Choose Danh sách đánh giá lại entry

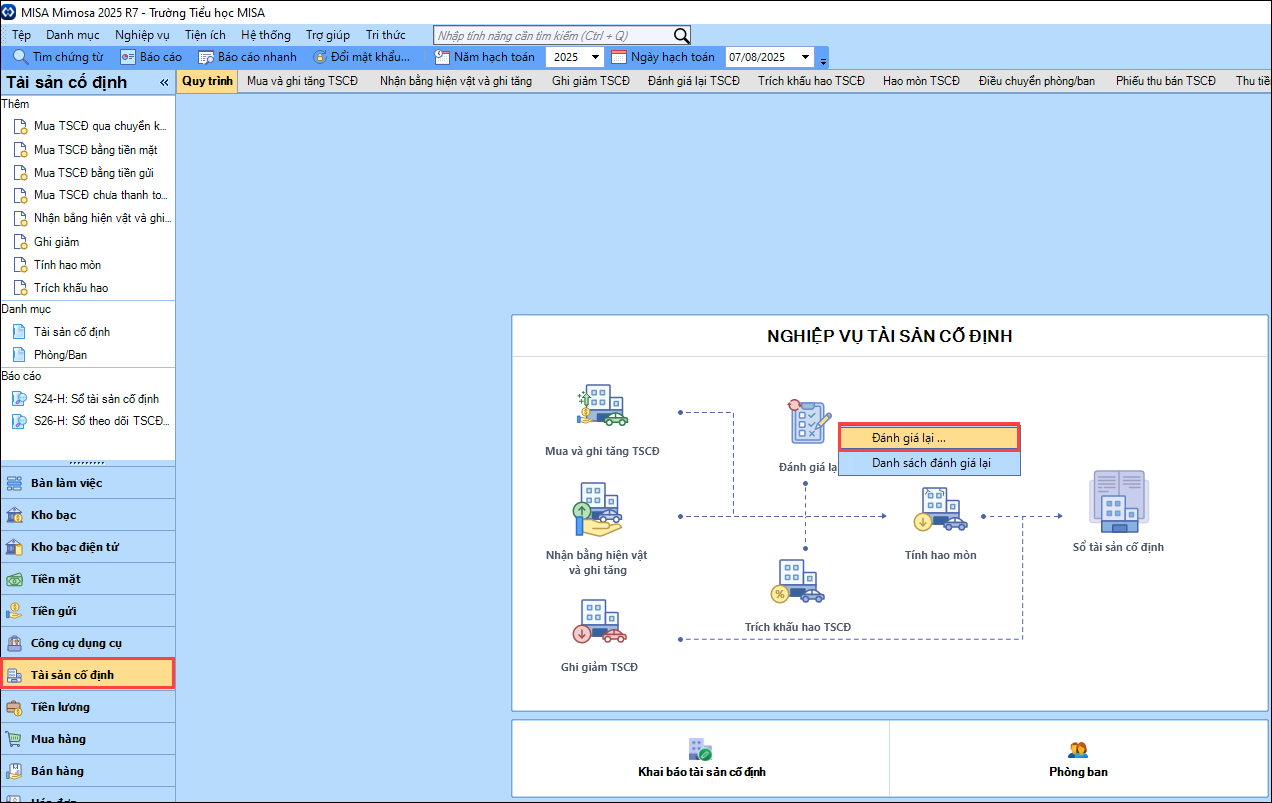click(930, 463)
